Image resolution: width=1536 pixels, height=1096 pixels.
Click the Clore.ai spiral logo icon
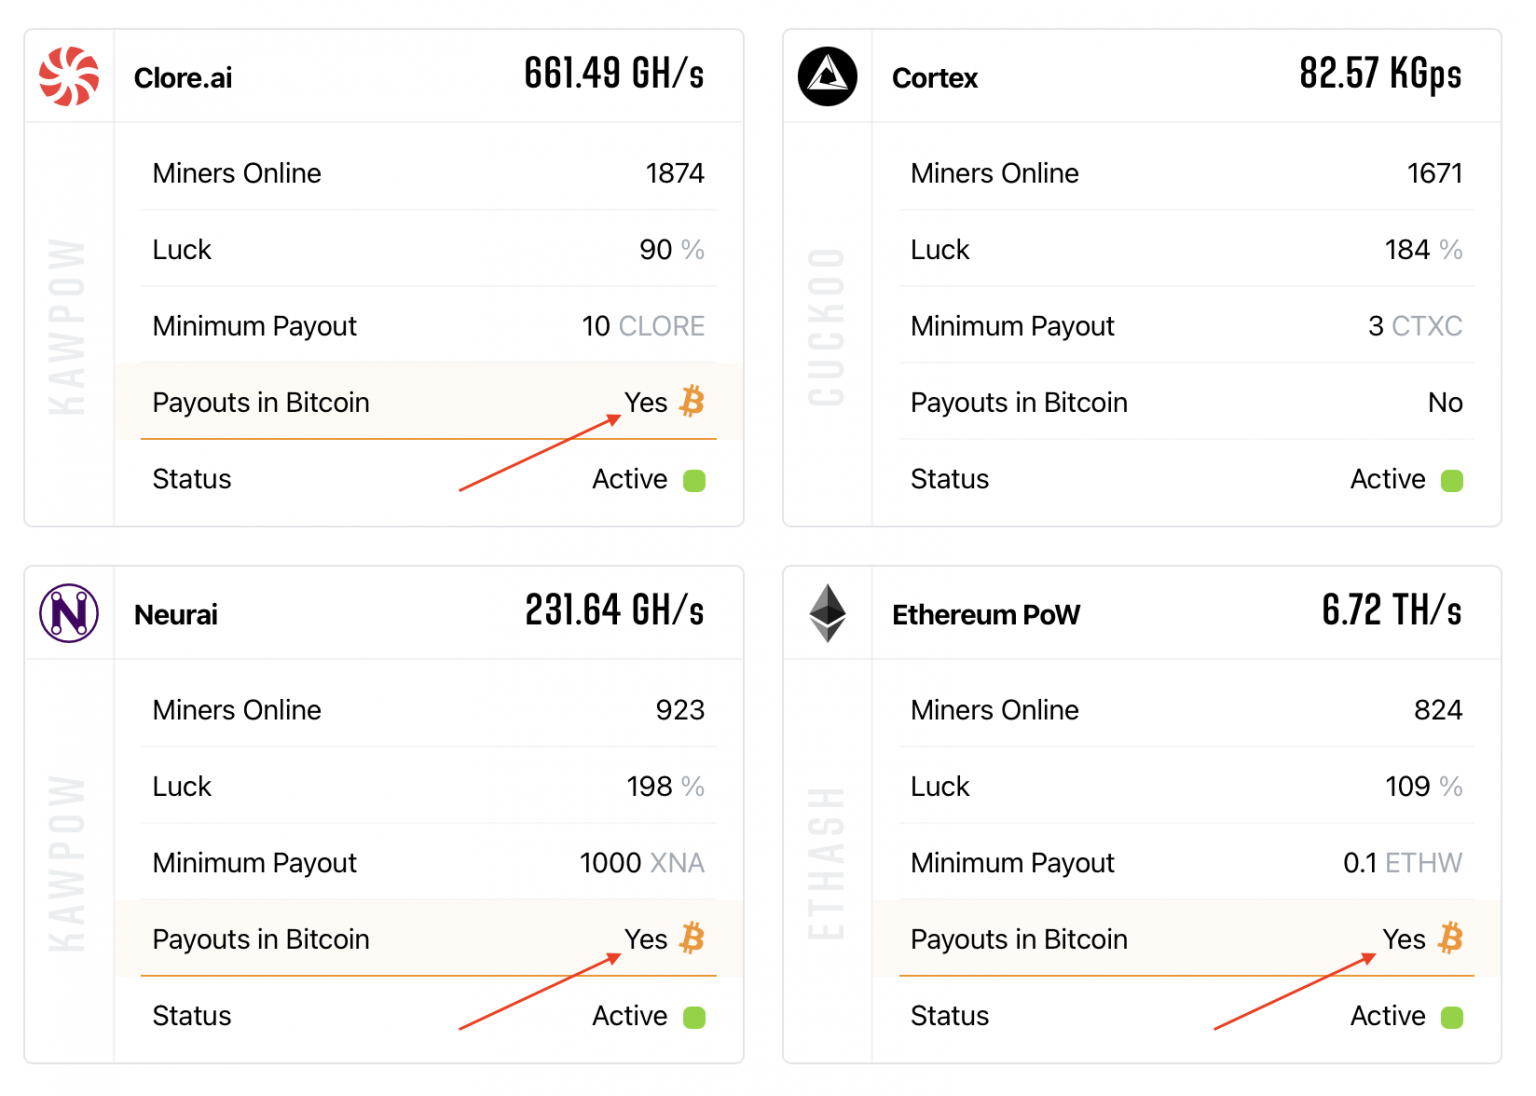click(69, 75)
